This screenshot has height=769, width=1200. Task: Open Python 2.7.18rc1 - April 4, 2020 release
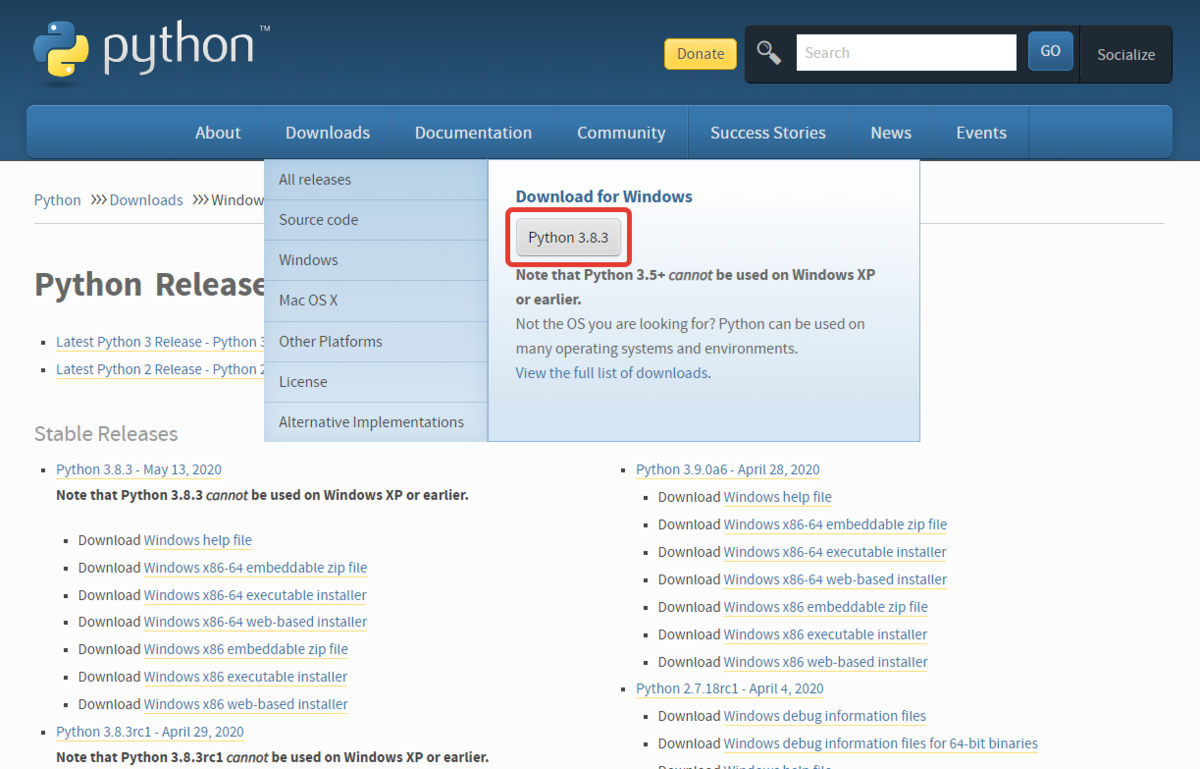coord(730,689)
